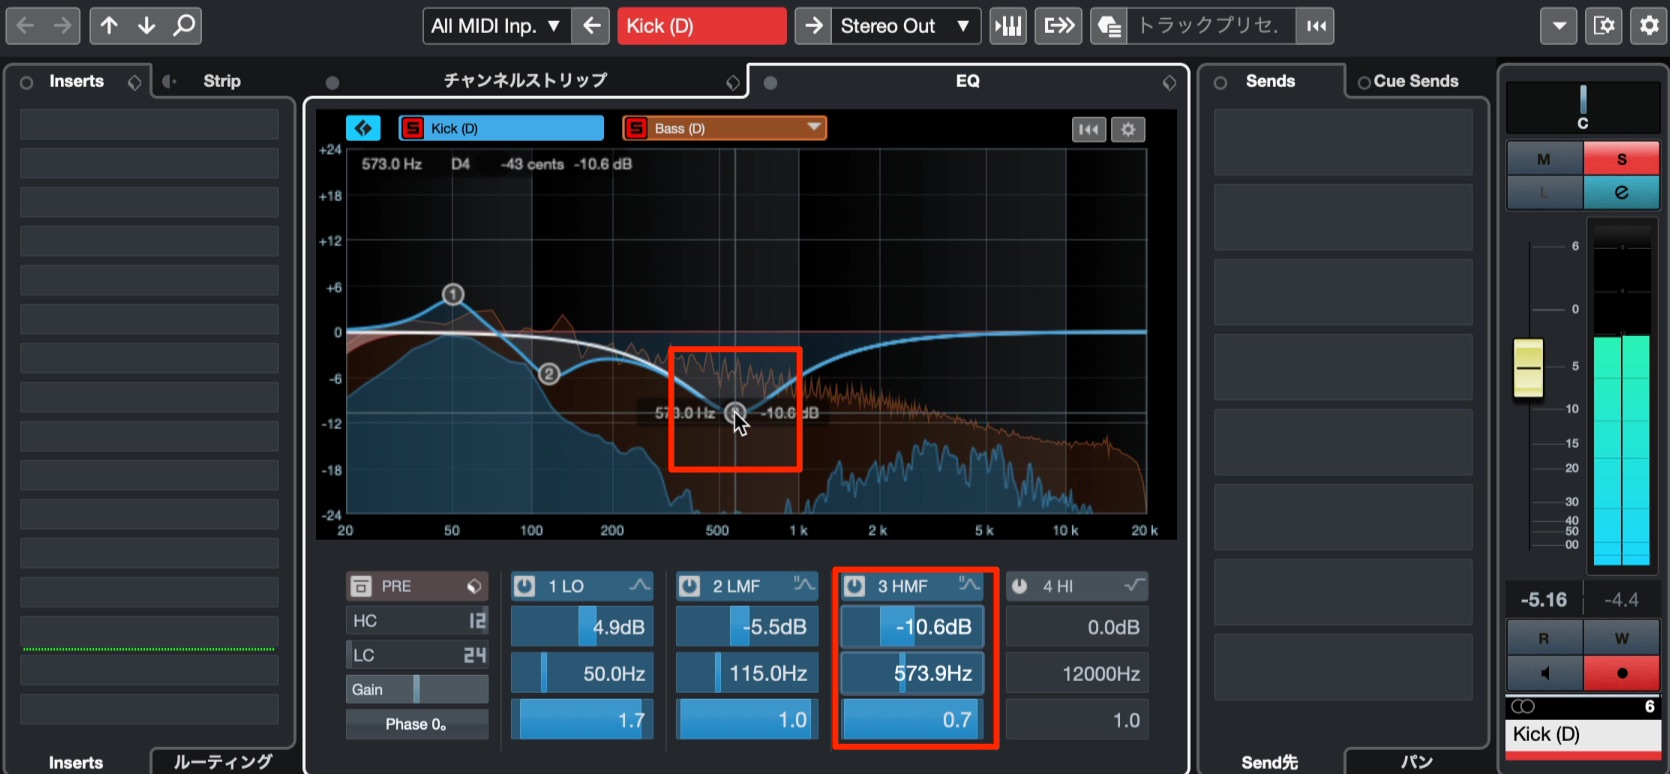Open the track preset manager icon
The height and width of the screenshot is (774, 1670).
1109,26
